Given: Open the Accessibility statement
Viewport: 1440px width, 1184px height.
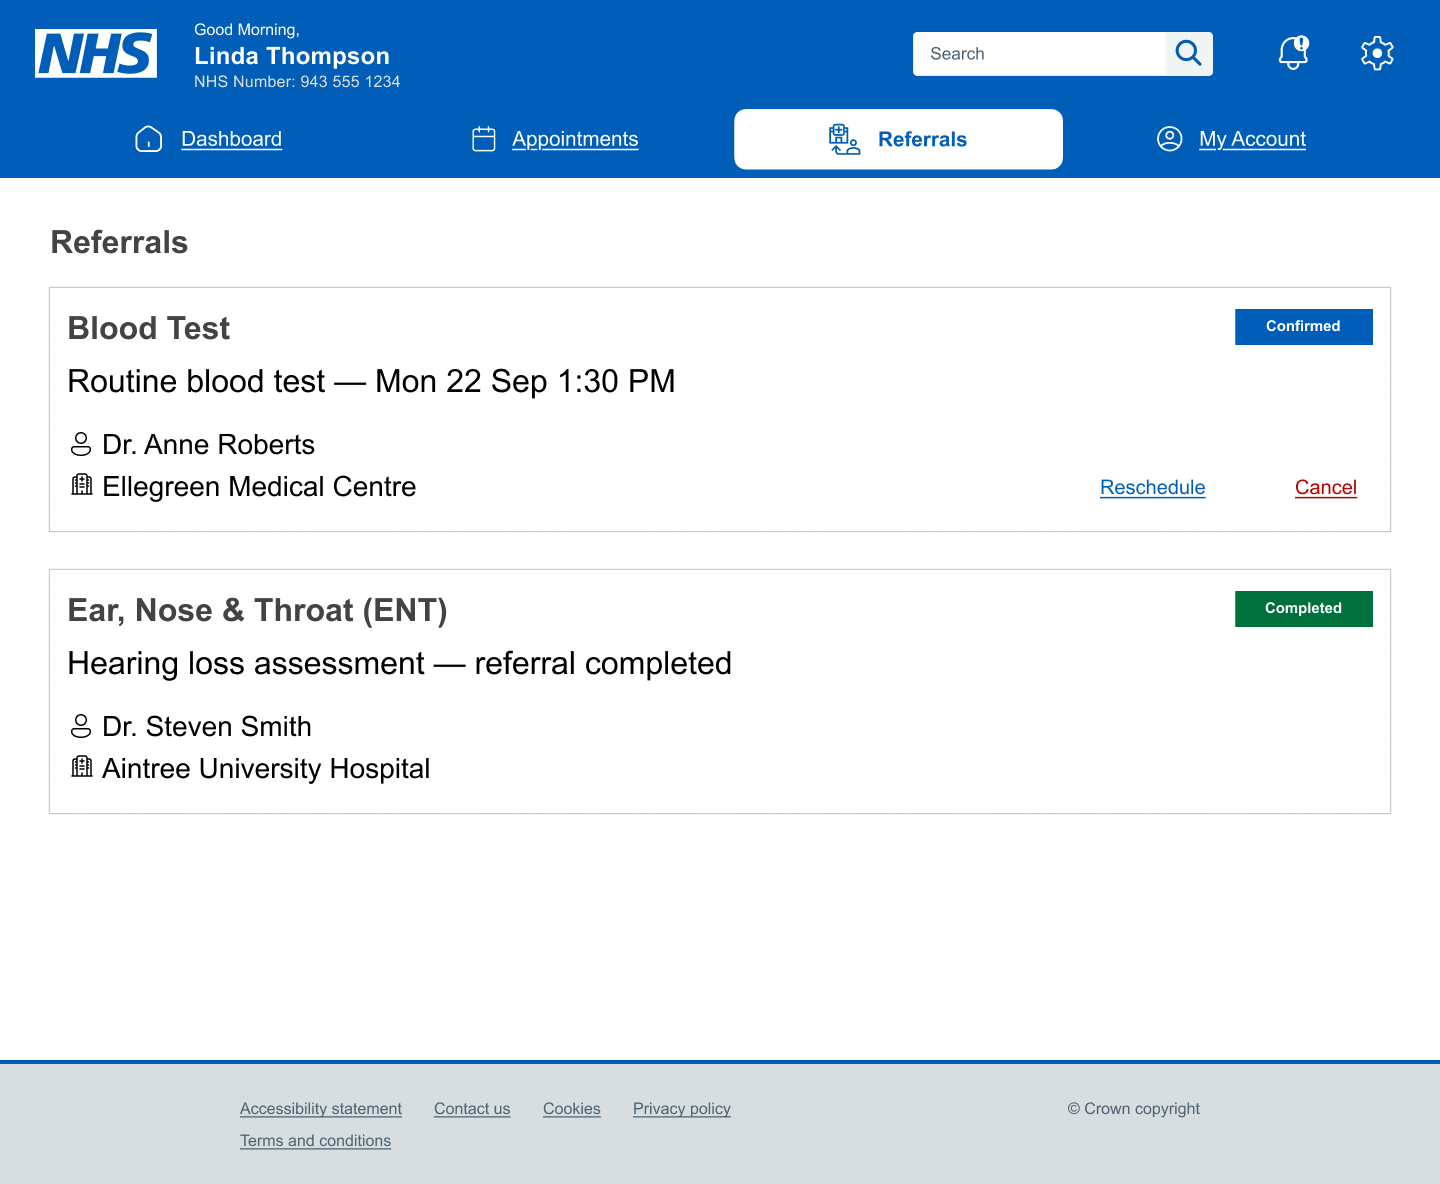Looking at the screenshot, I should [320, 1109].
